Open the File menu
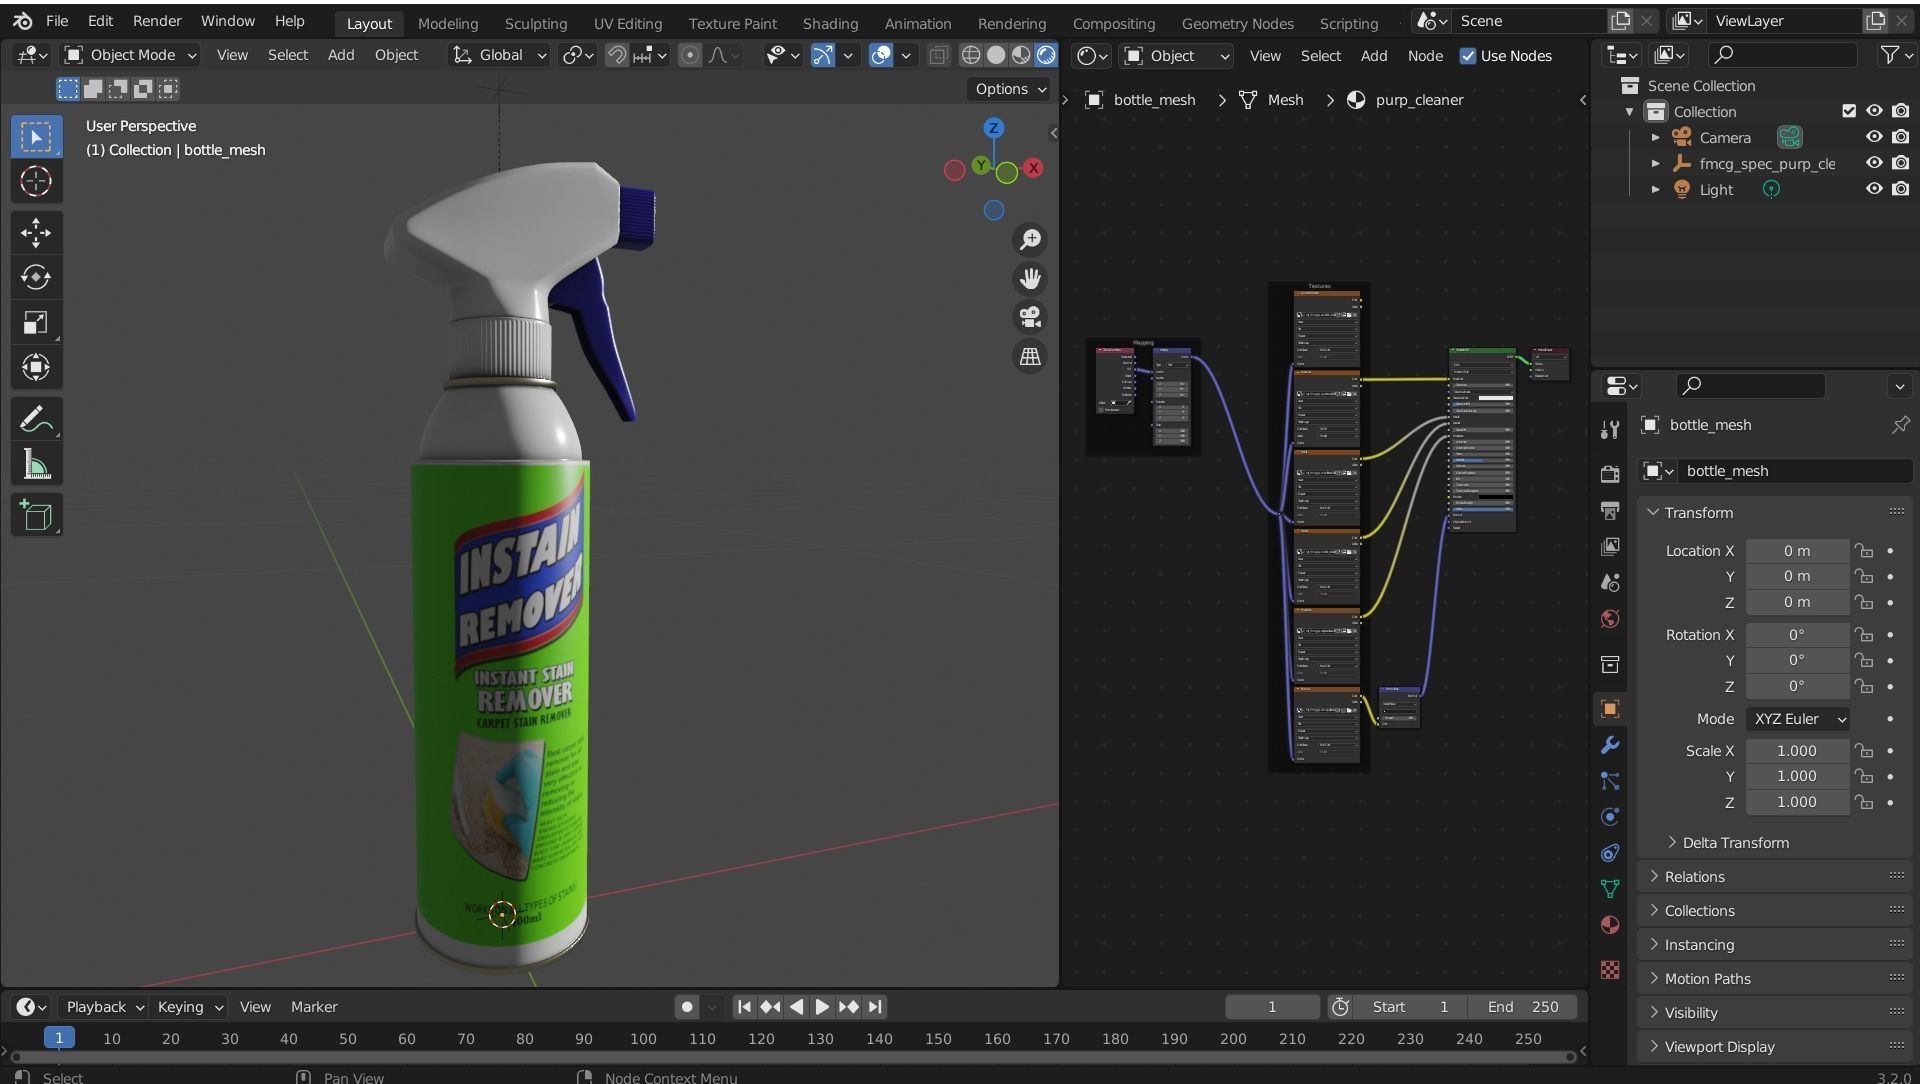Screen dimensions: 1920x1084 tap(57, 21)
